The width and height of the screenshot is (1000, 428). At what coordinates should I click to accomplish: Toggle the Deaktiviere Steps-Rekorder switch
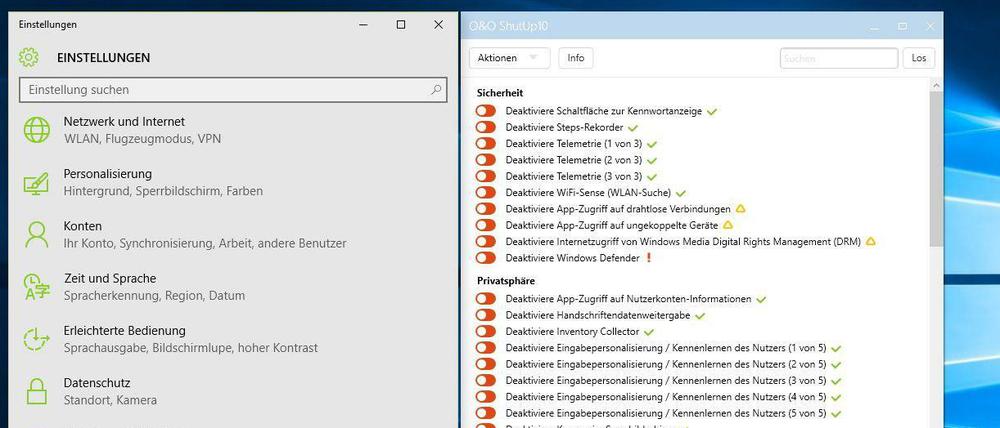[485, 128]
